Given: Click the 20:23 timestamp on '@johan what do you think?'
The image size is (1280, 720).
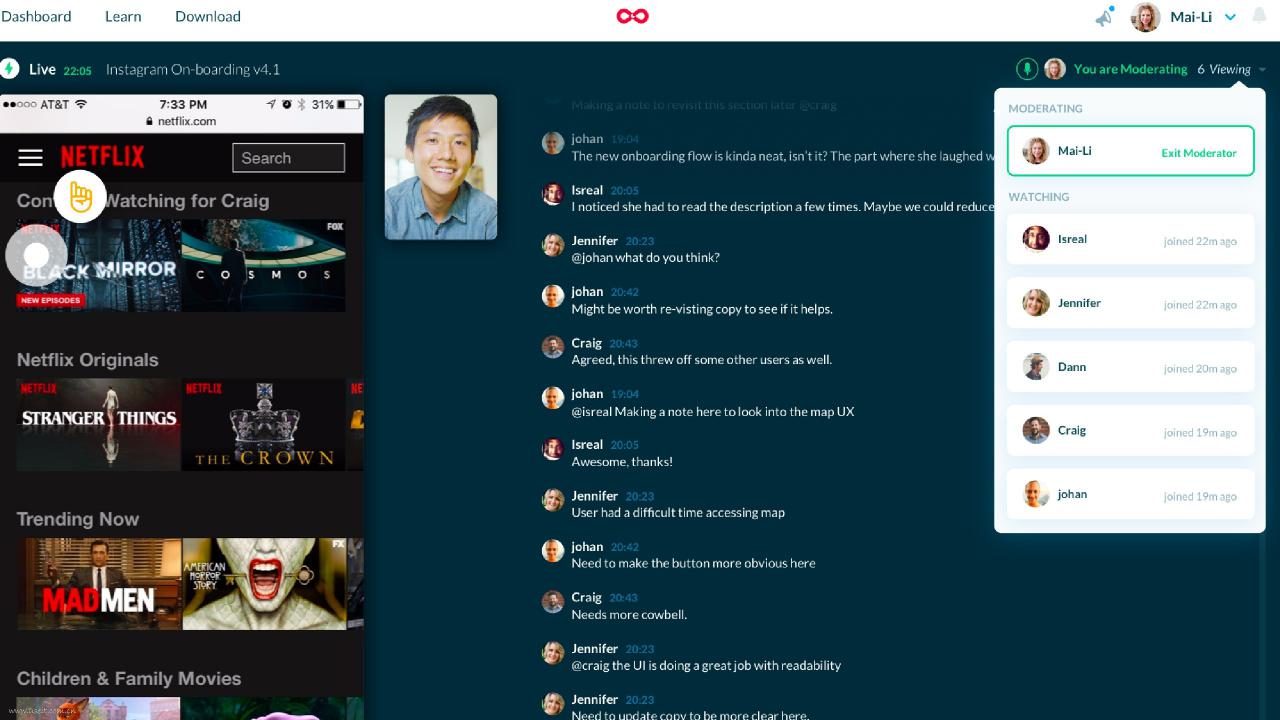Looking at the screenshot, I should [x=640, y=241].
